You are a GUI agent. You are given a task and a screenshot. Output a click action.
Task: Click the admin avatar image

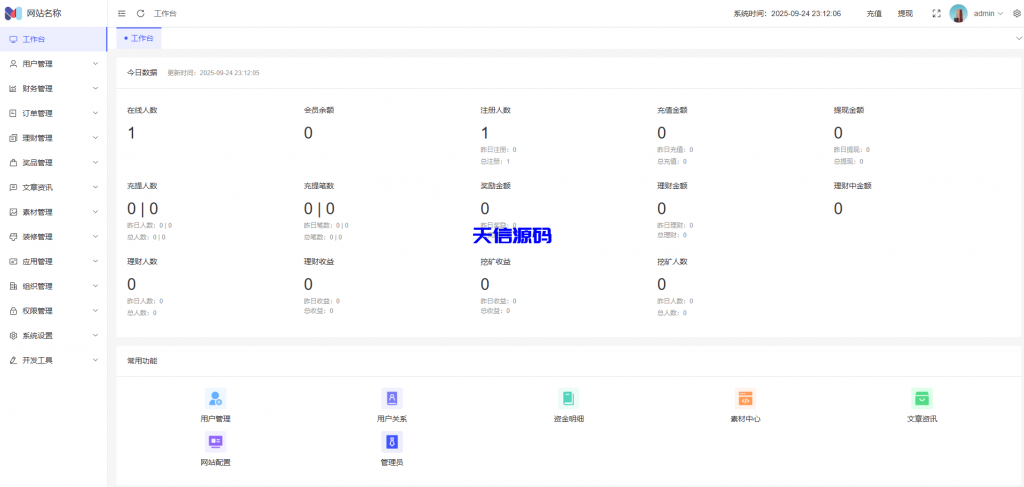(x=958, y=14)
